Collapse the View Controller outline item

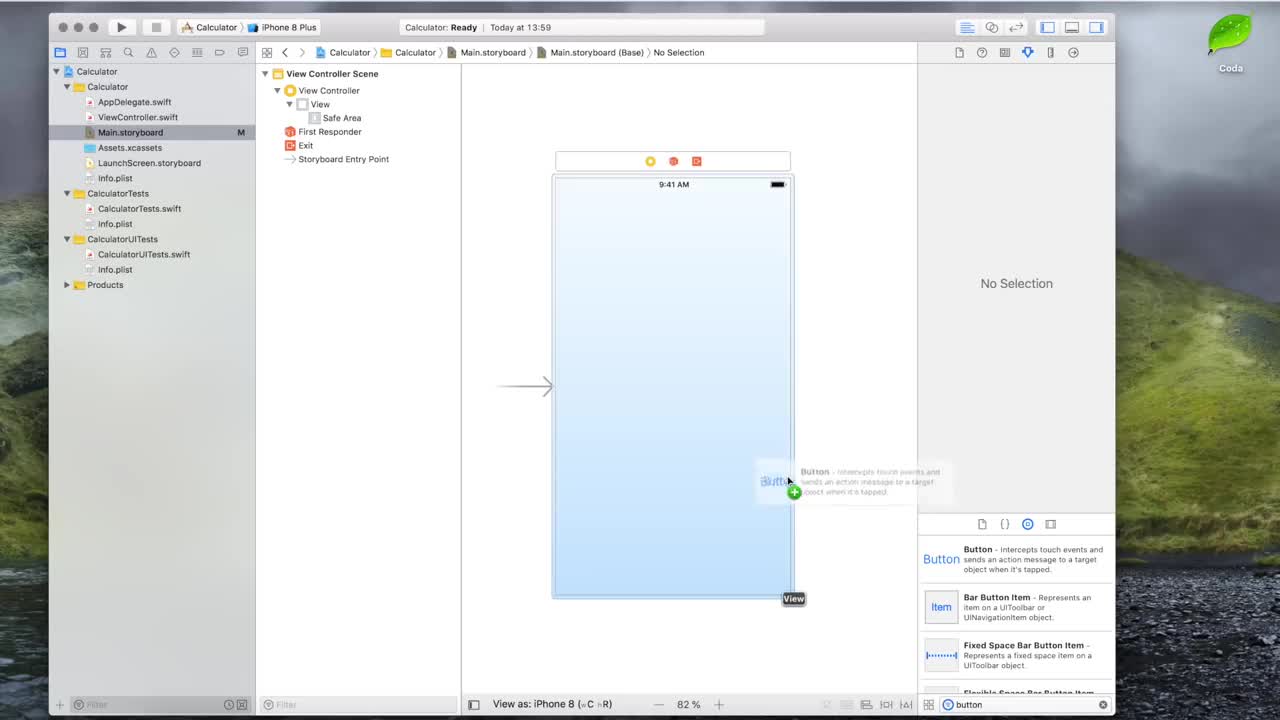278,91
